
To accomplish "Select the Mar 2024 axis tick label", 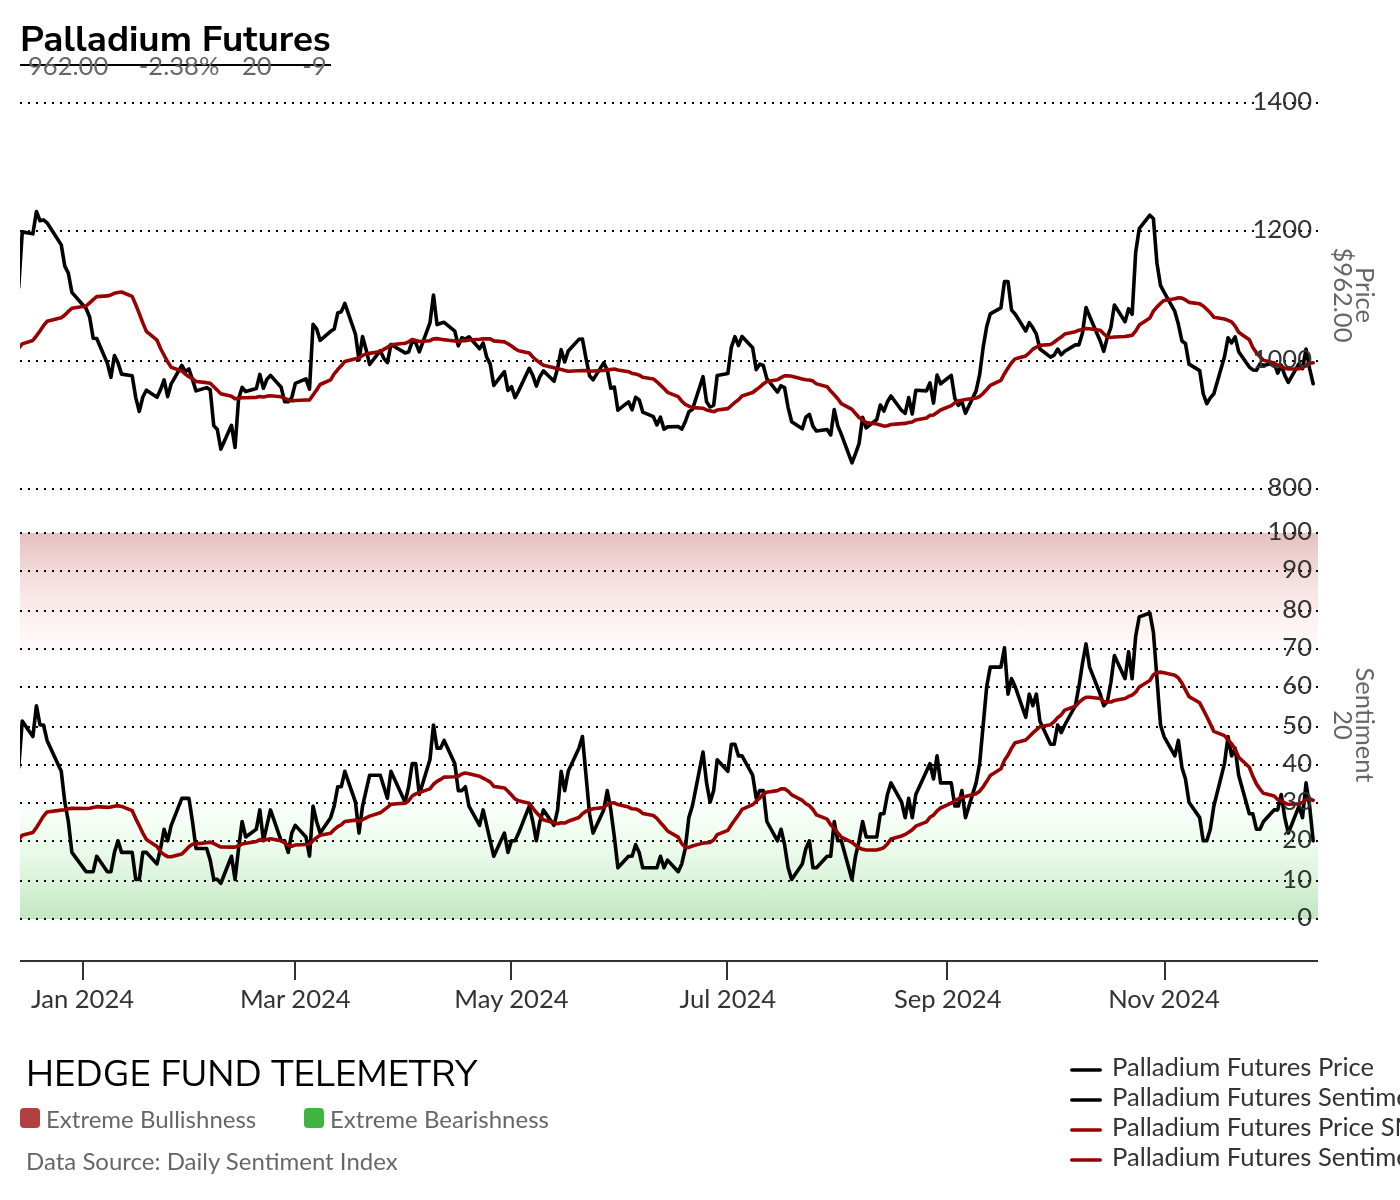I will 295,999.
